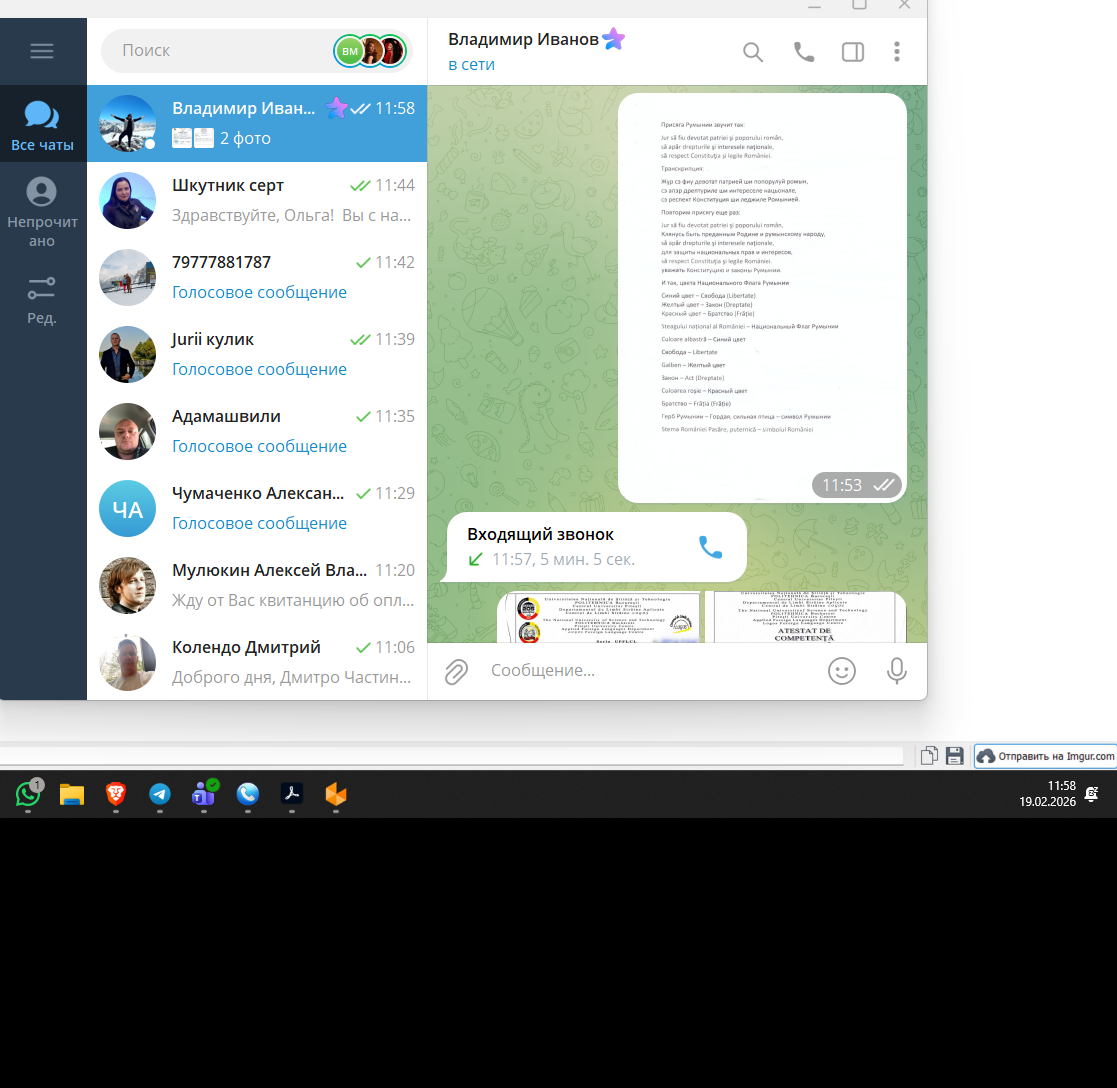Open the left certificate photo thumbnail
The height and width of the screenshot is (1088, 1117).
600,618
